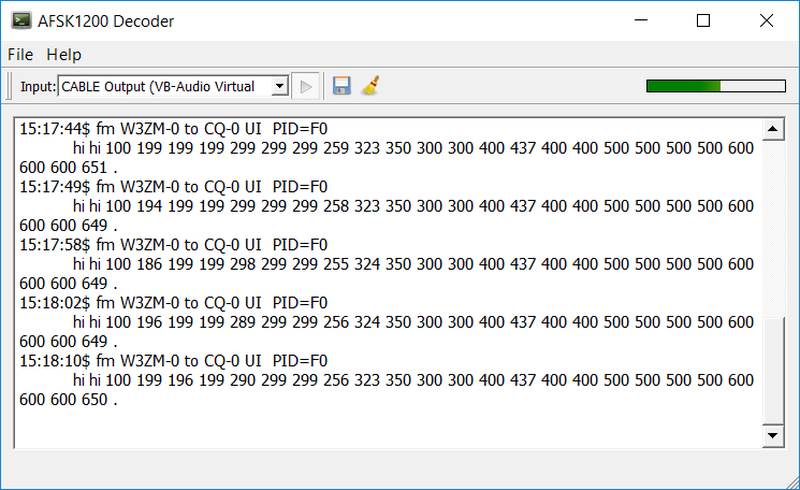This screenshot has height=490, width=800.
Task: Click the value 259 in the 15:17:44 packet
Action: pyautogui.click(x=336, y=149)
